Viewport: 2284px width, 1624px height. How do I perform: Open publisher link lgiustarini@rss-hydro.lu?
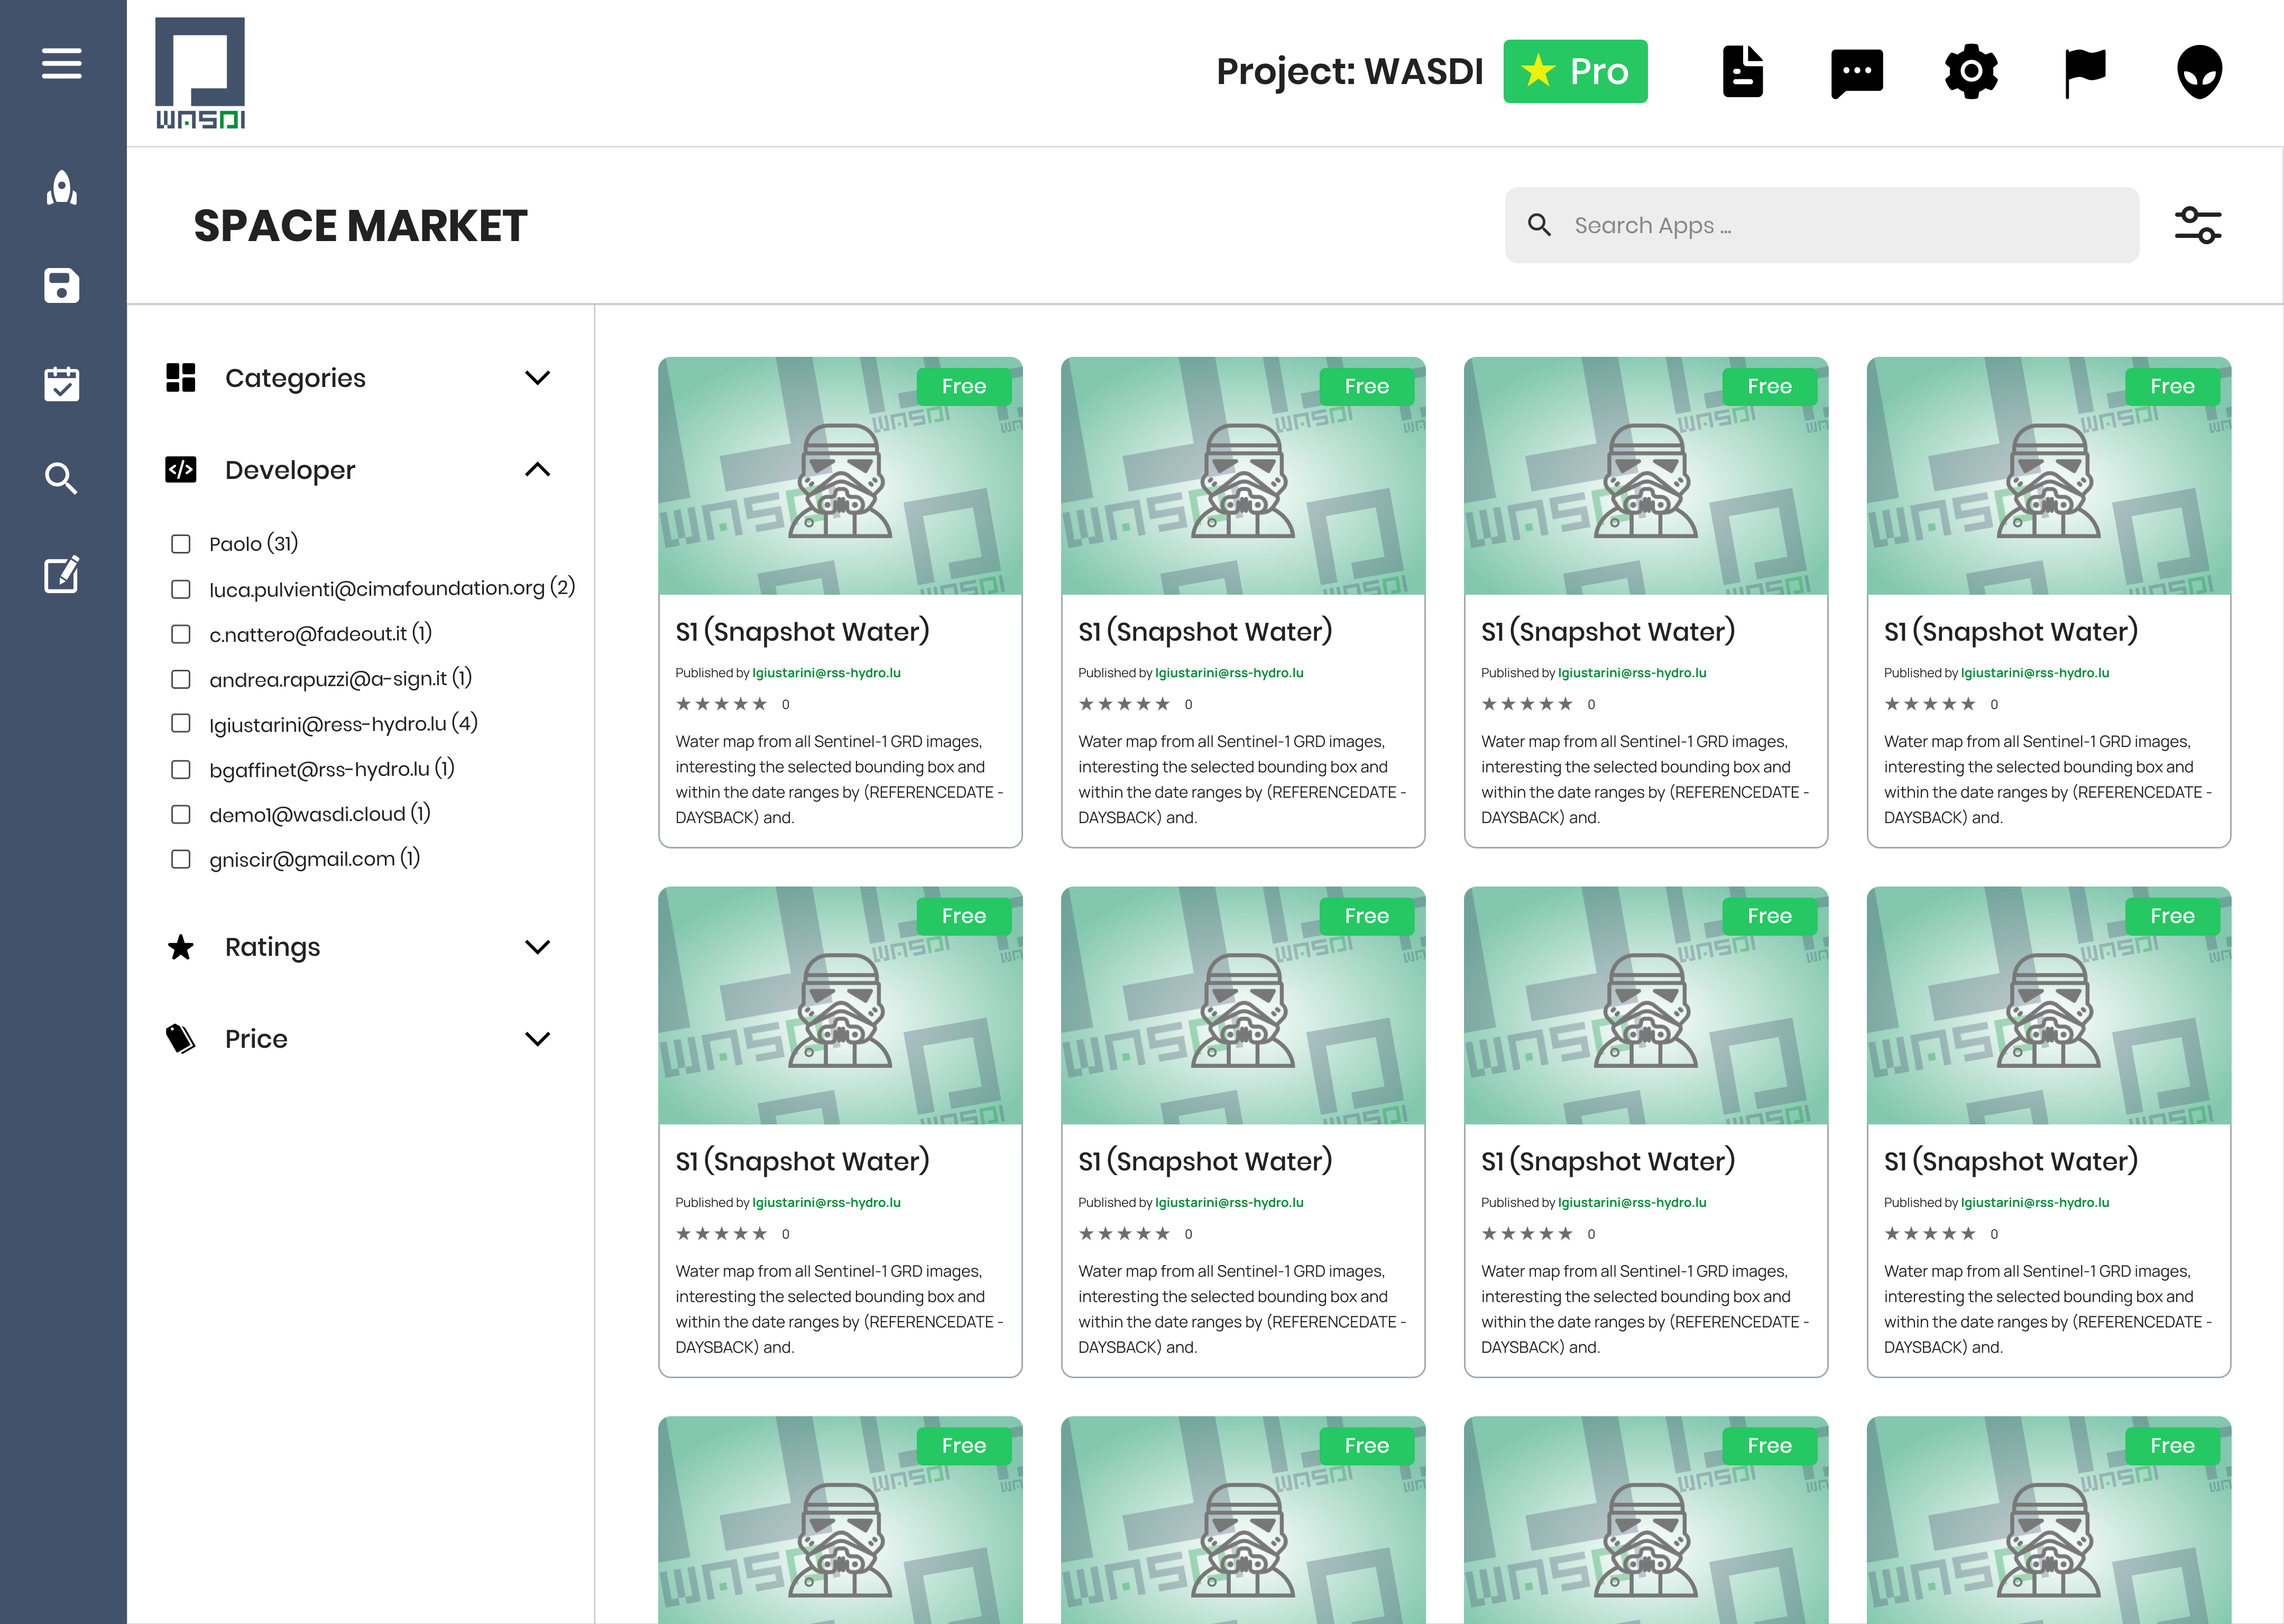coord(826,672)
